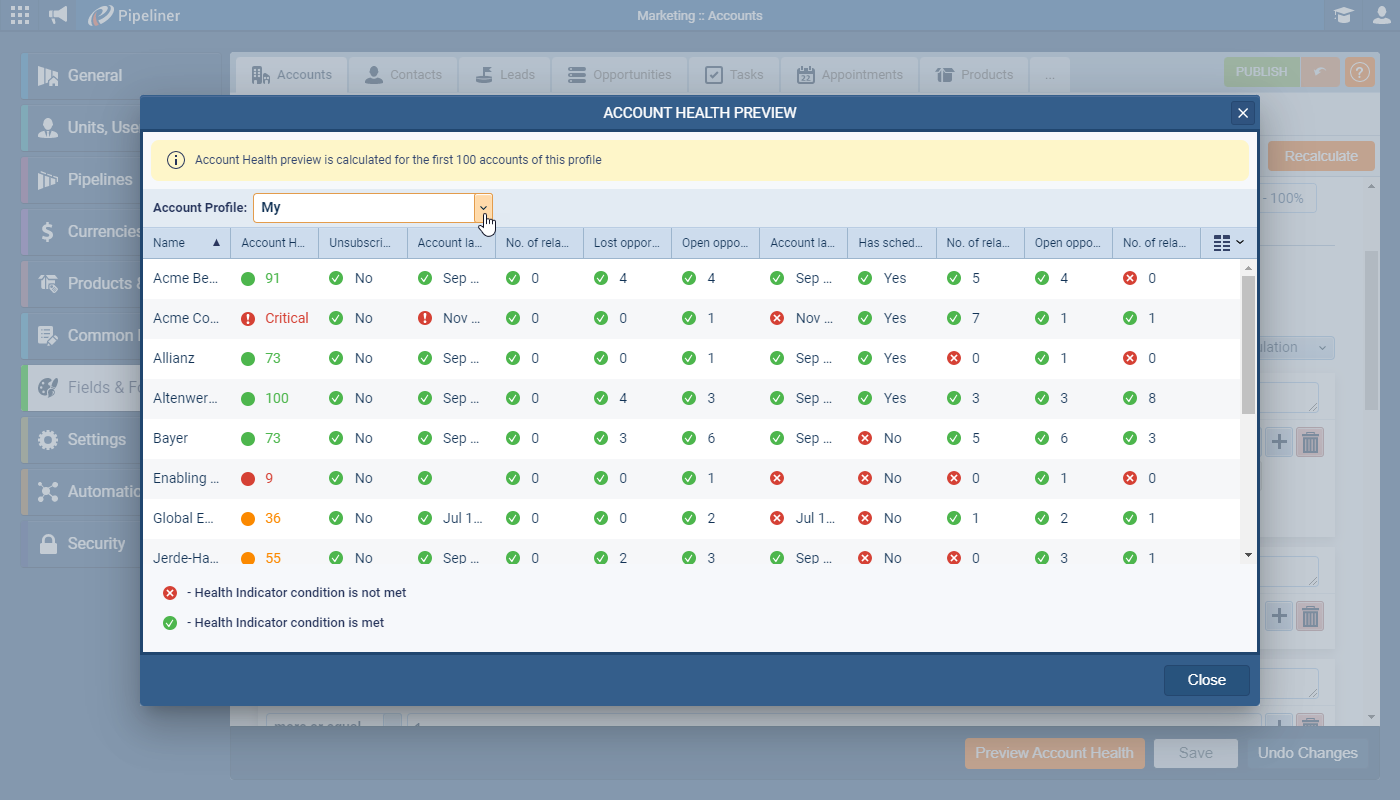Click the orange health dot for Global E row

click(248, 519)
